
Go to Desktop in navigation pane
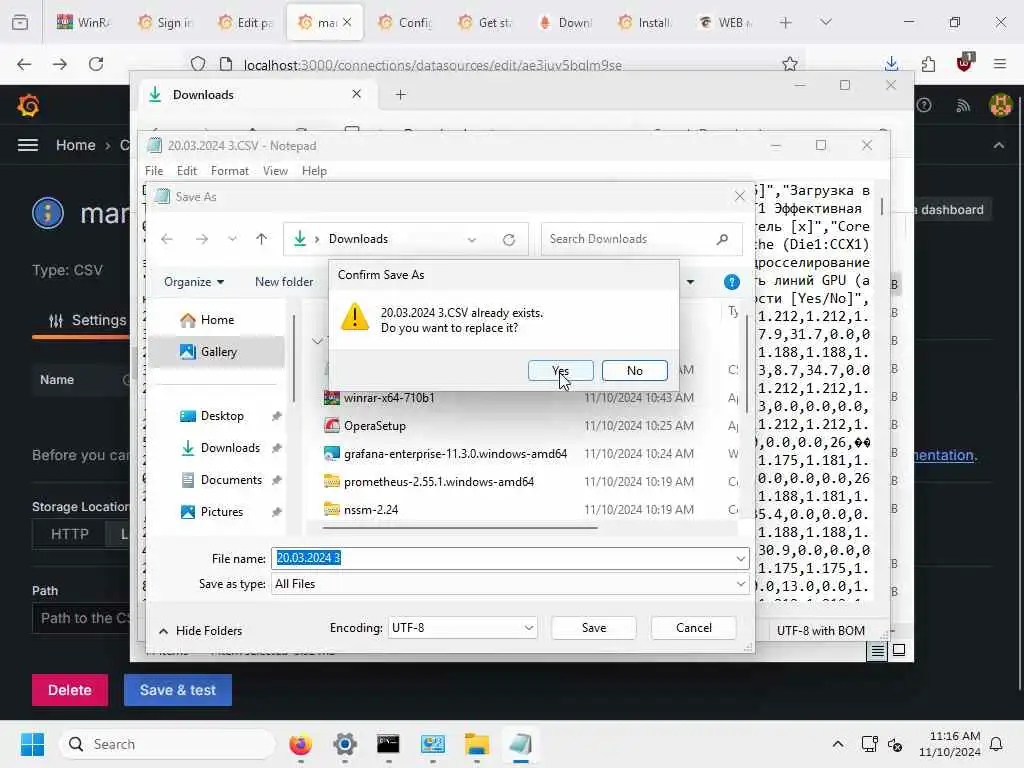221,416
